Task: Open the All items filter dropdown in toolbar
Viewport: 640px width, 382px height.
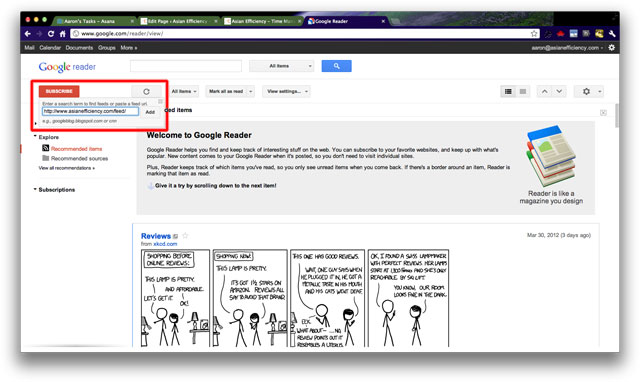Action: (184, 91)
